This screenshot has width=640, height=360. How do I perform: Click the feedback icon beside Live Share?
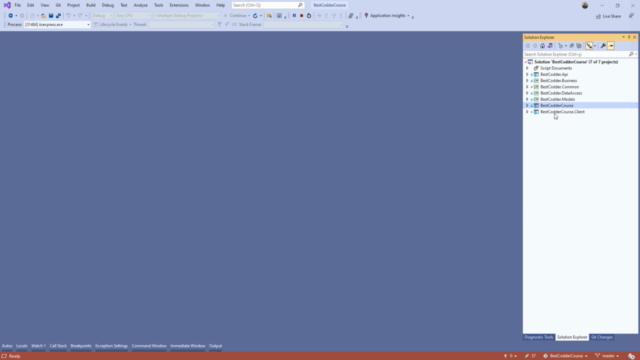pos(631,16)
